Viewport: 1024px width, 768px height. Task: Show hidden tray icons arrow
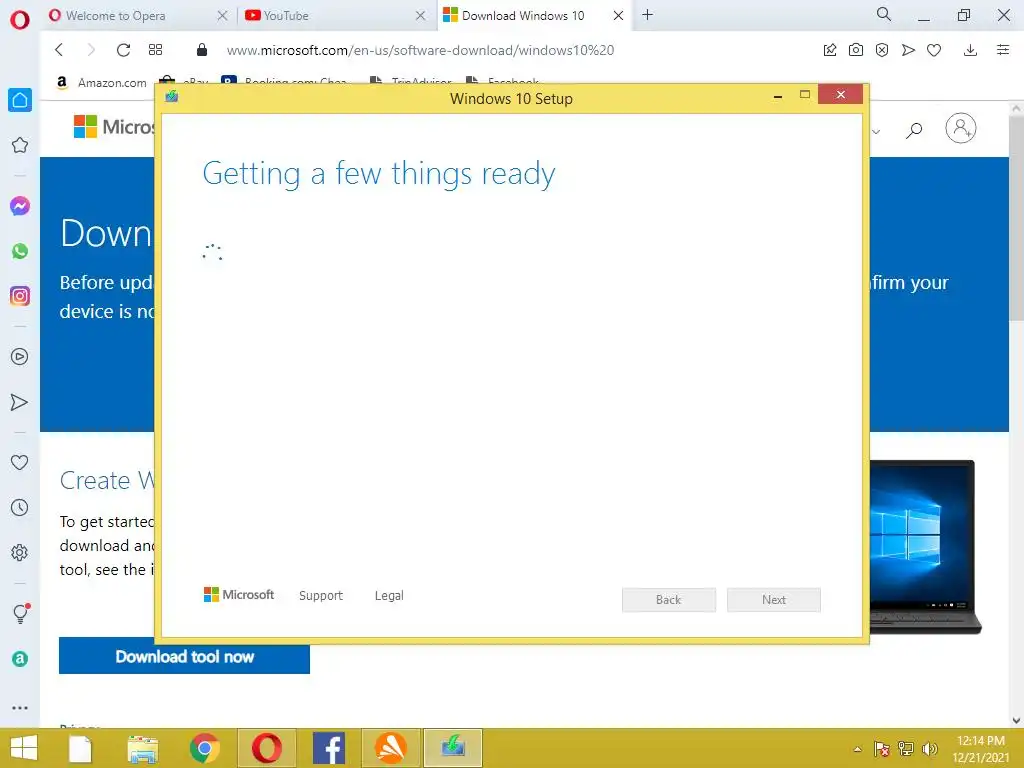point(857,749)
